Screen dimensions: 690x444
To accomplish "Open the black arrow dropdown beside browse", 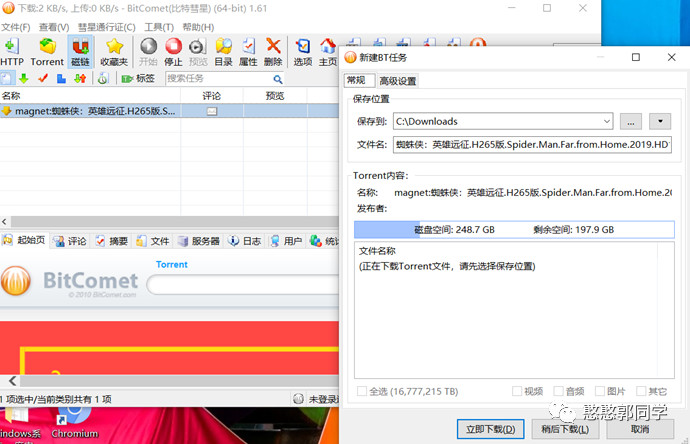I will tap(660, 121).
